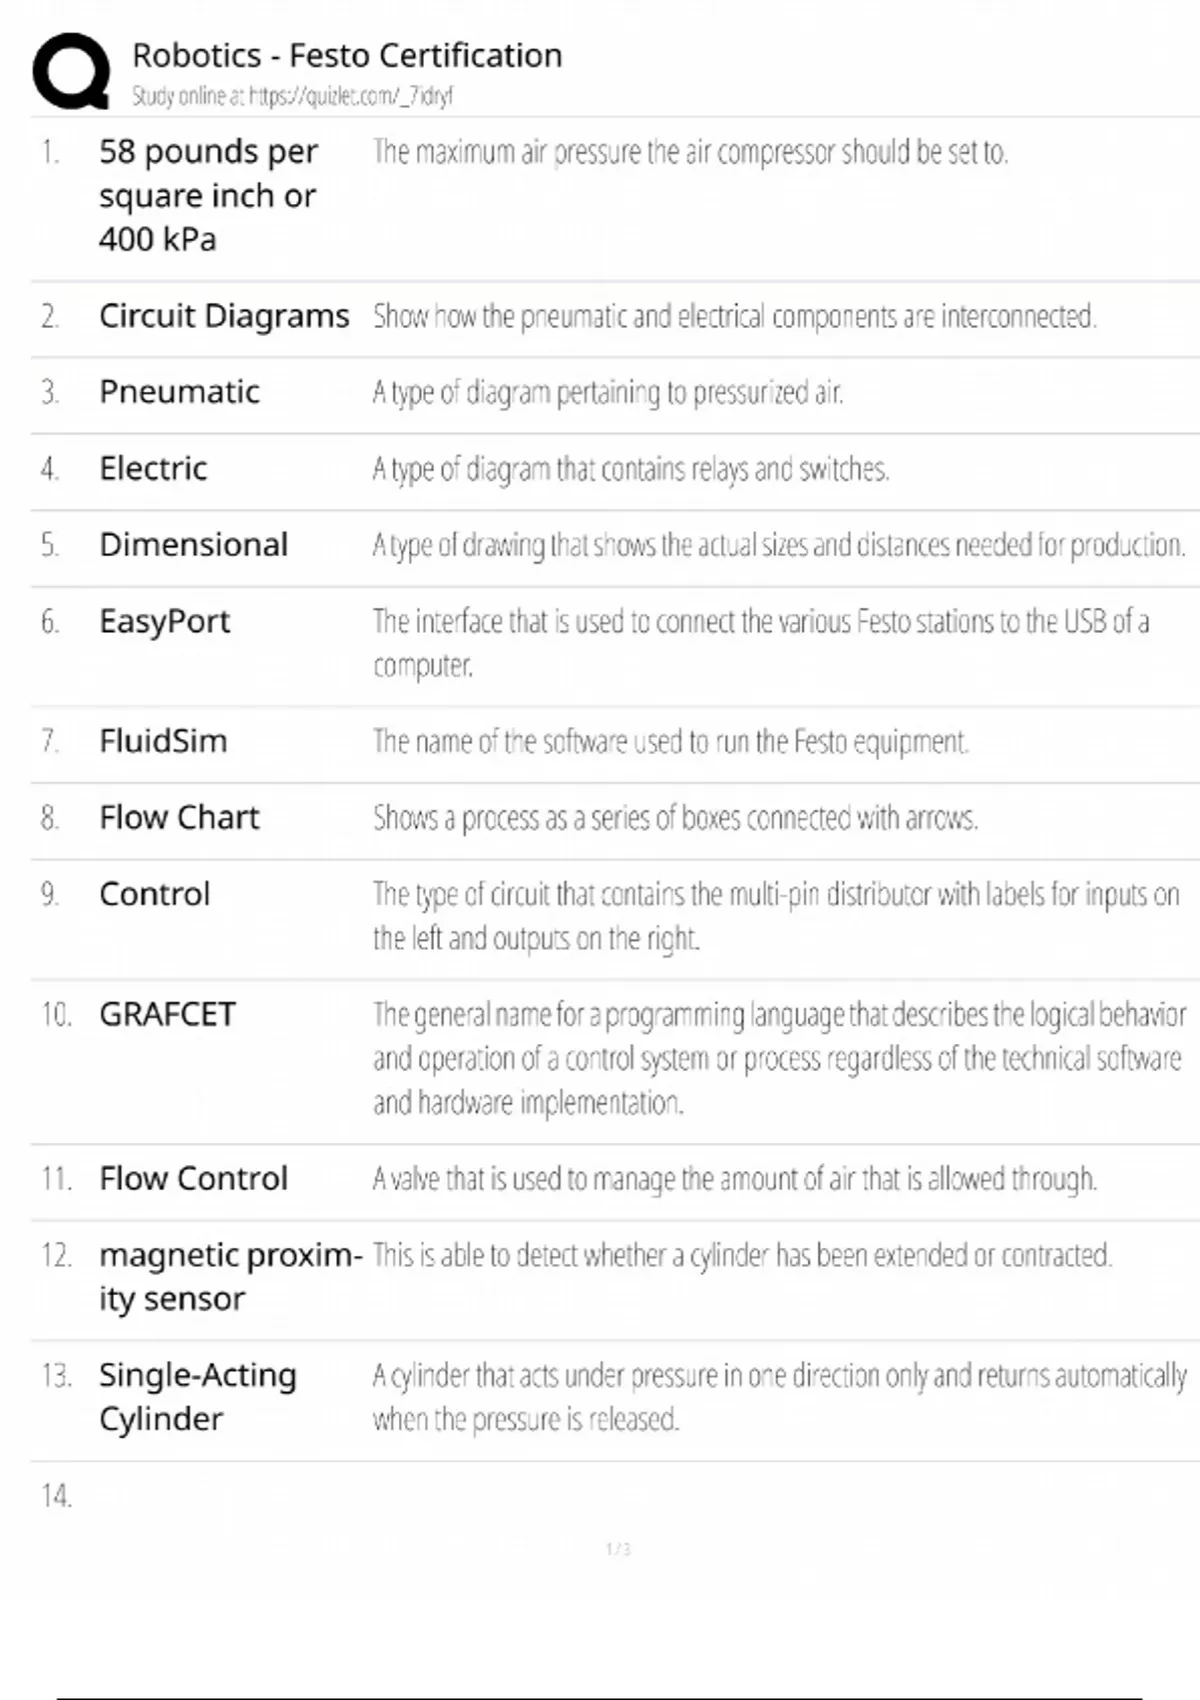
Task: Select the 'Dimensional' term
Action: [193, 545]
